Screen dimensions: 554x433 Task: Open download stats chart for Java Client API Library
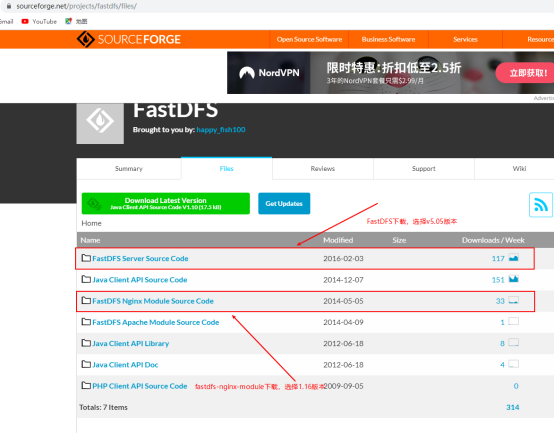pos(513,343)
